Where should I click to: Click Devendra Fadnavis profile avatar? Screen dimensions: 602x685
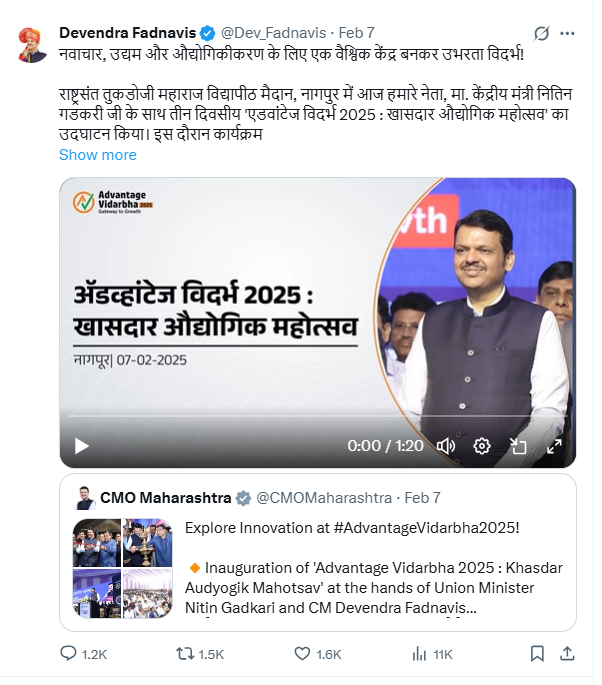(33, 45)
